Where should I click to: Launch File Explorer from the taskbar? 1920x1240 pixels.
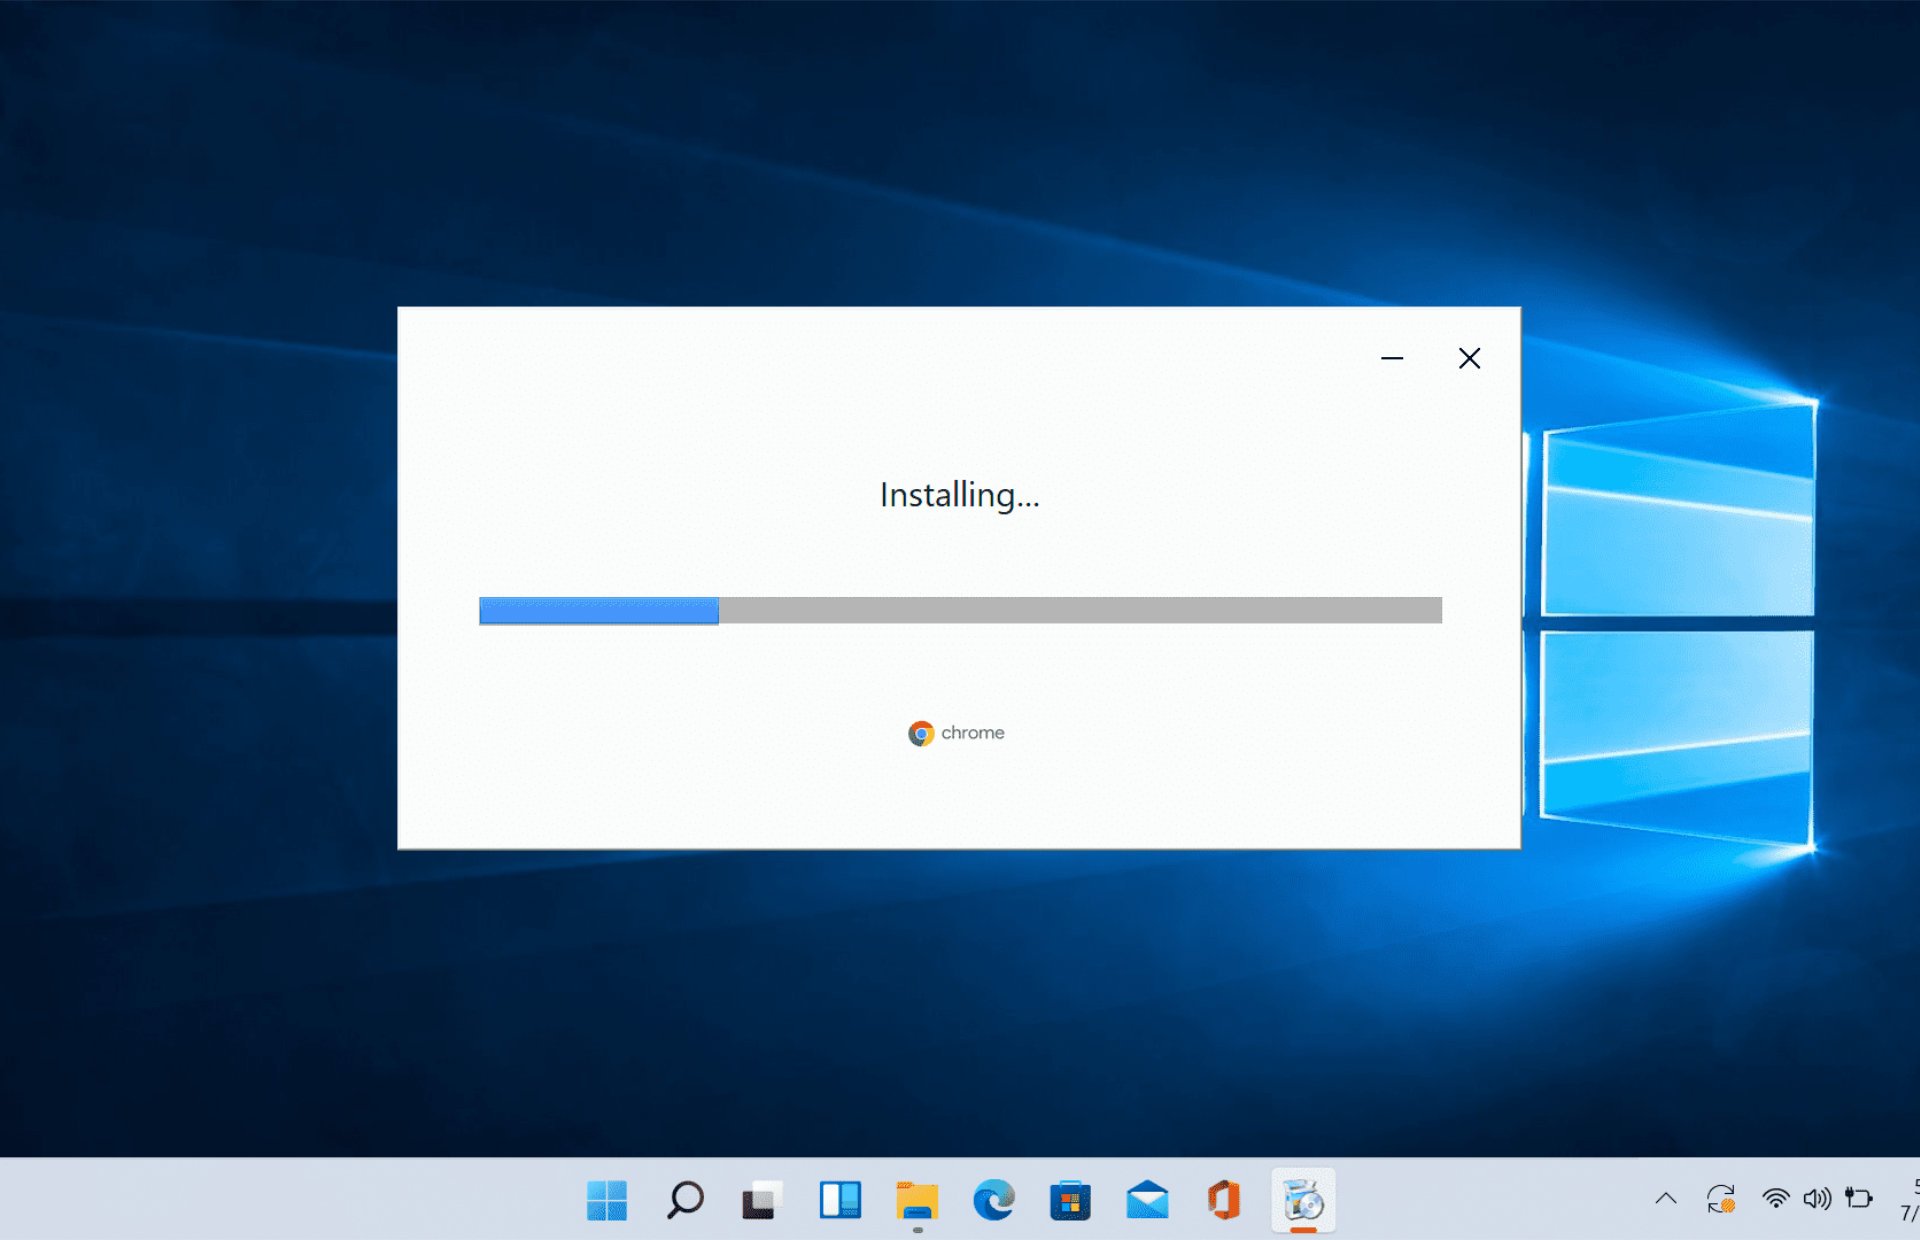917,1201
